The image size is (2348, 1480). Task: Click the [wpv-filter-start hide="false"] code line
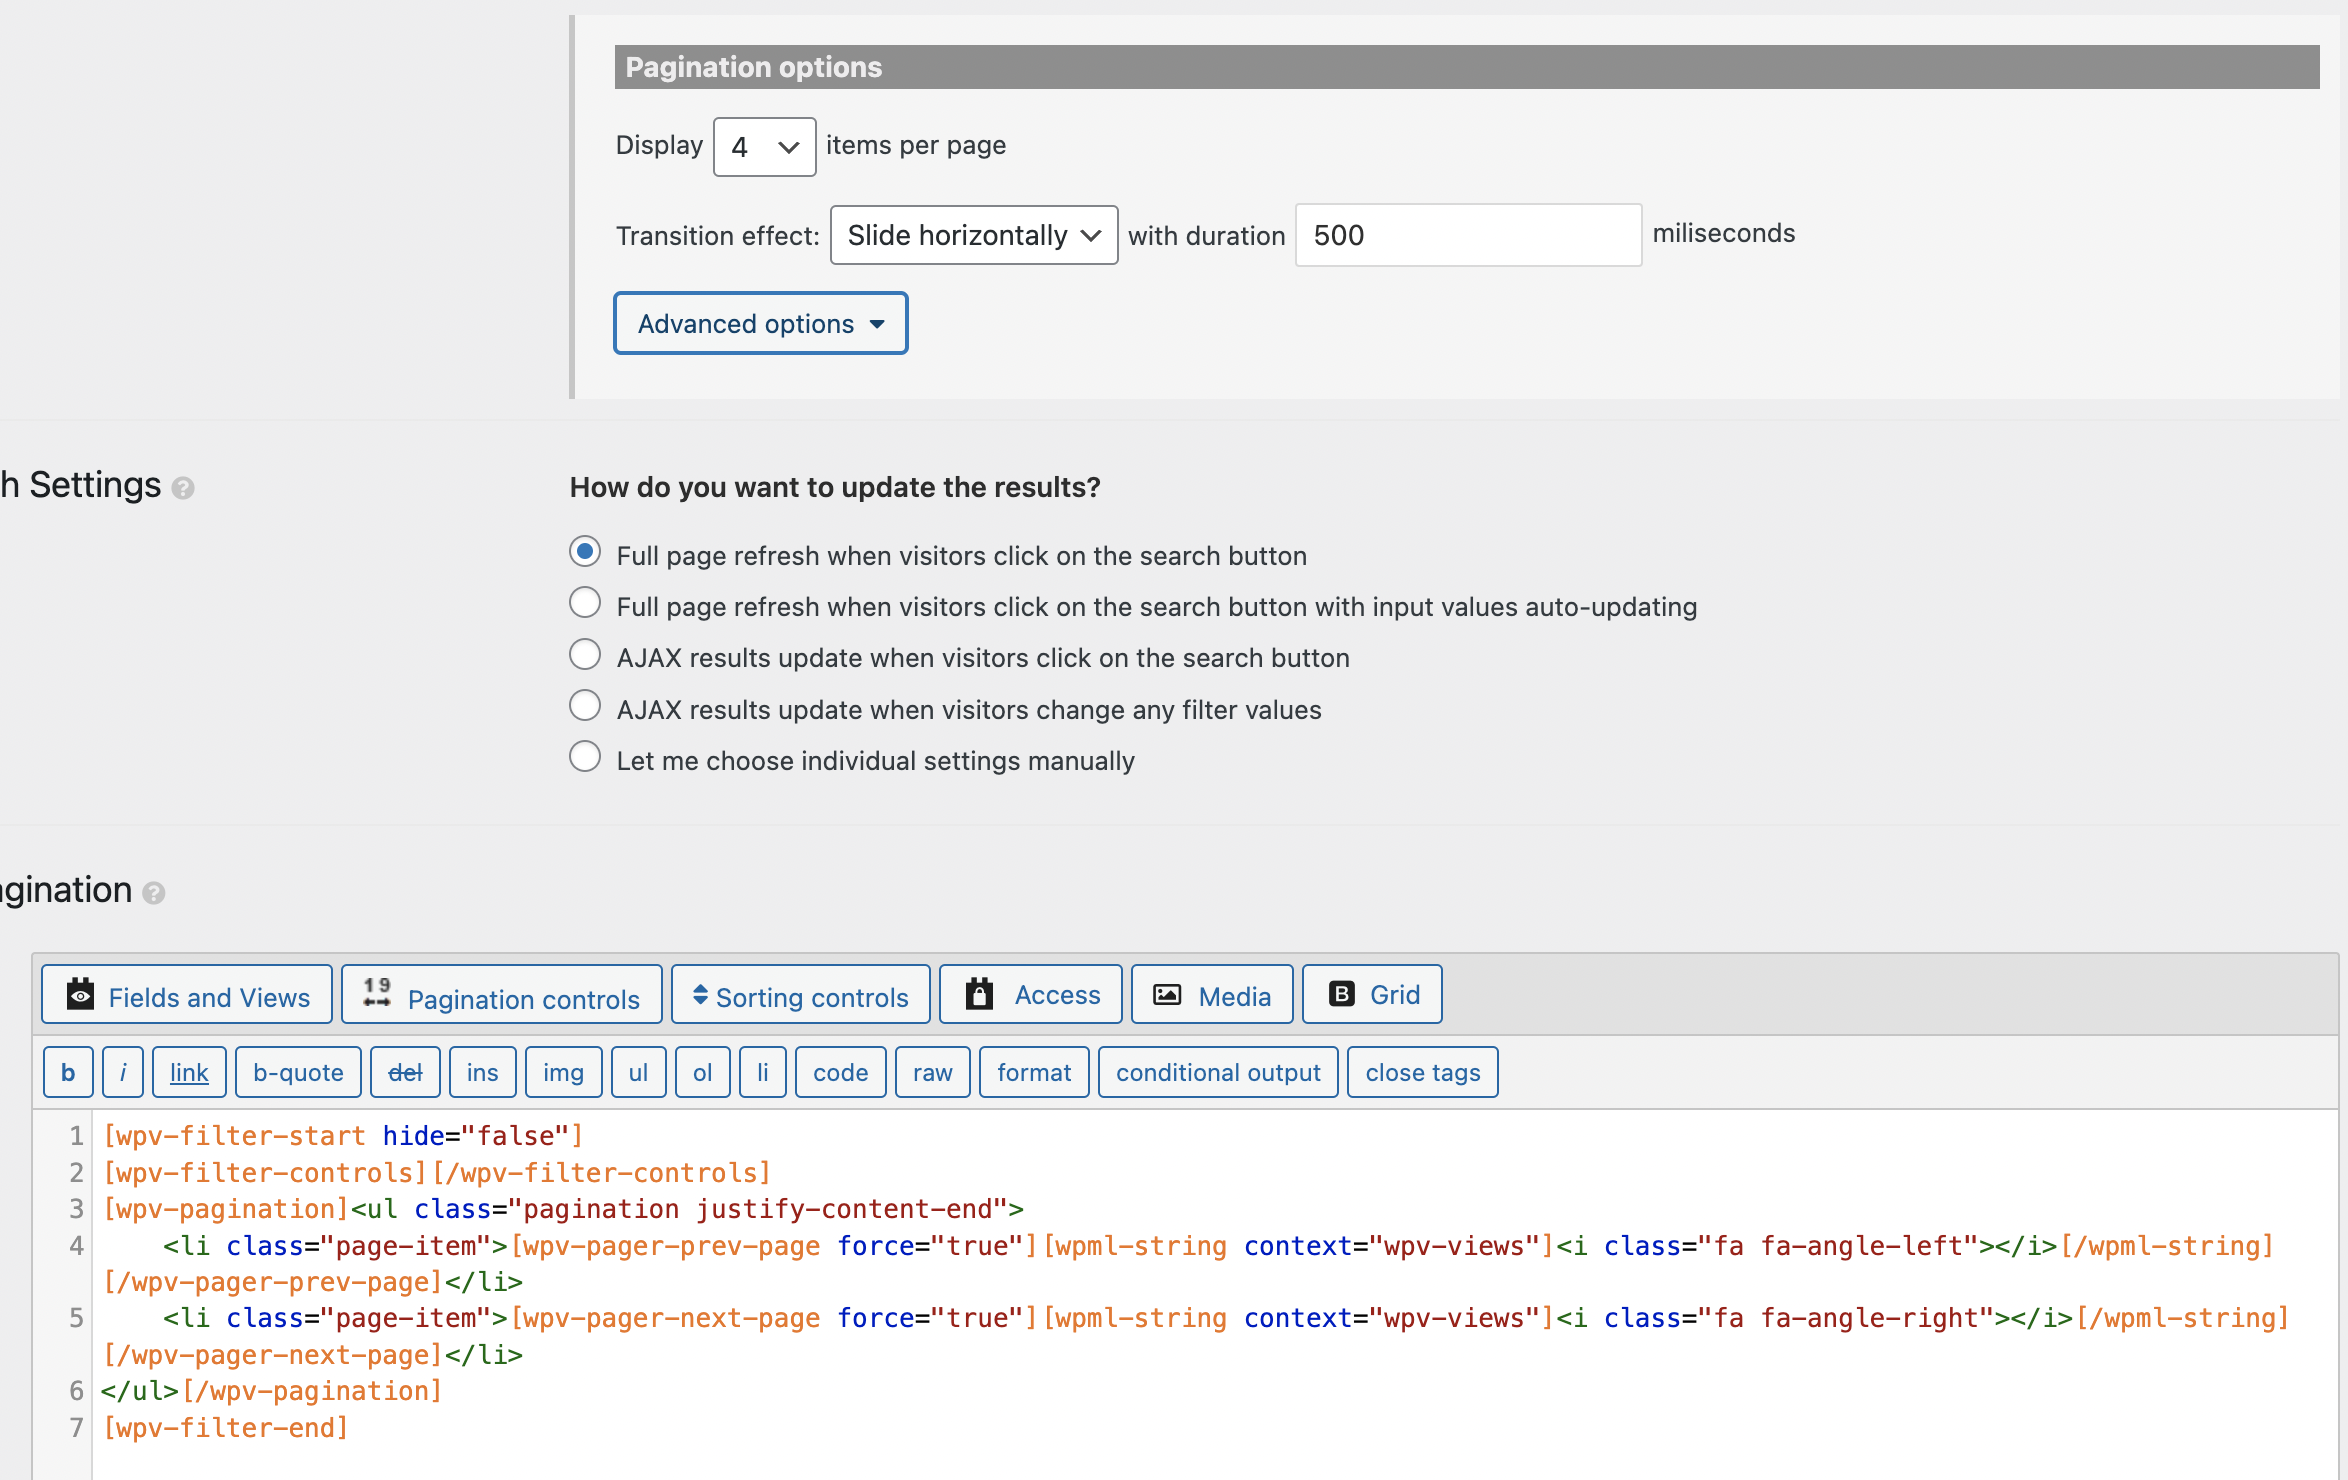tap(343, 1136)
